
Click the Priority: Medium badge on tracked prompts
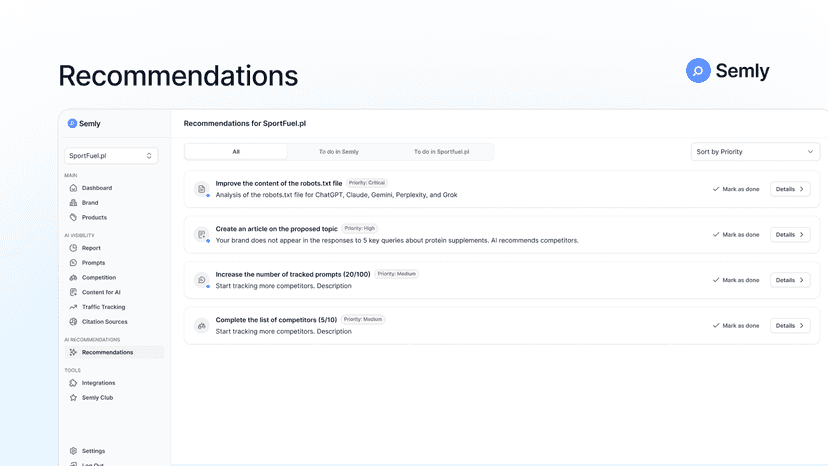click(x=397, y=274)
